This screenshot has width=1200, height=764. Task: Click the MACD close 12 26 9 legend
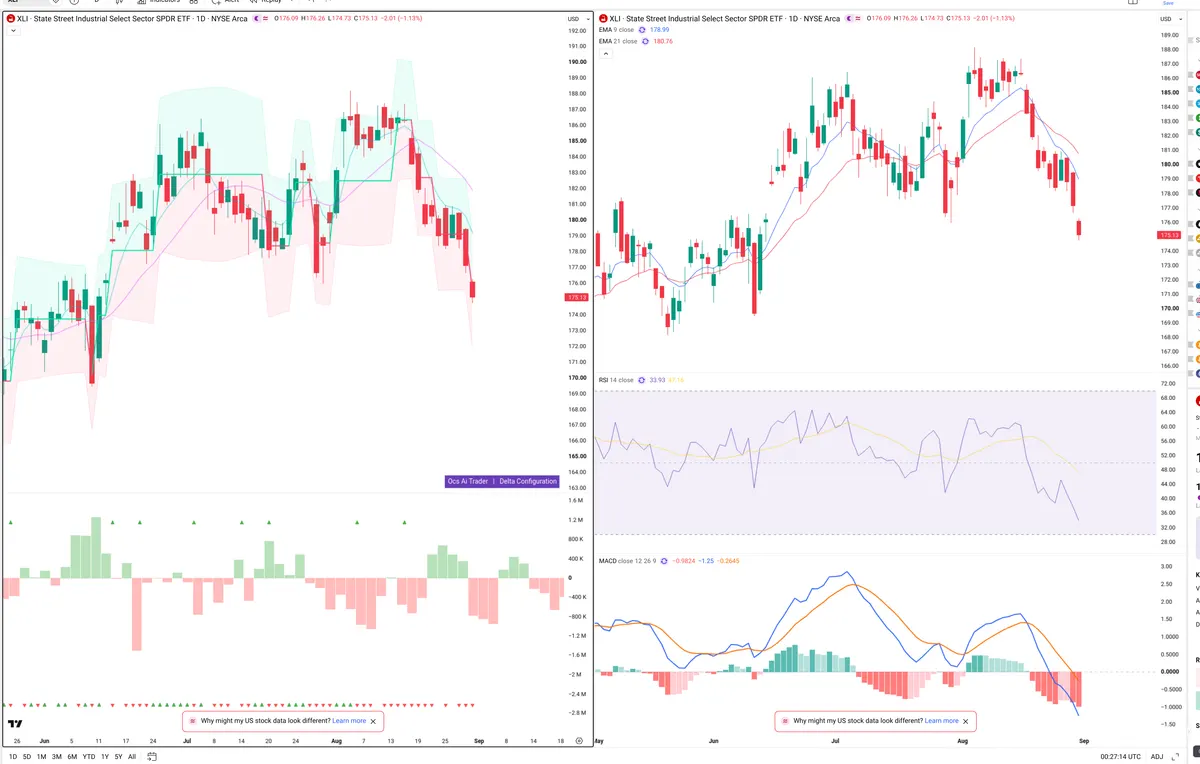(626, 561)
